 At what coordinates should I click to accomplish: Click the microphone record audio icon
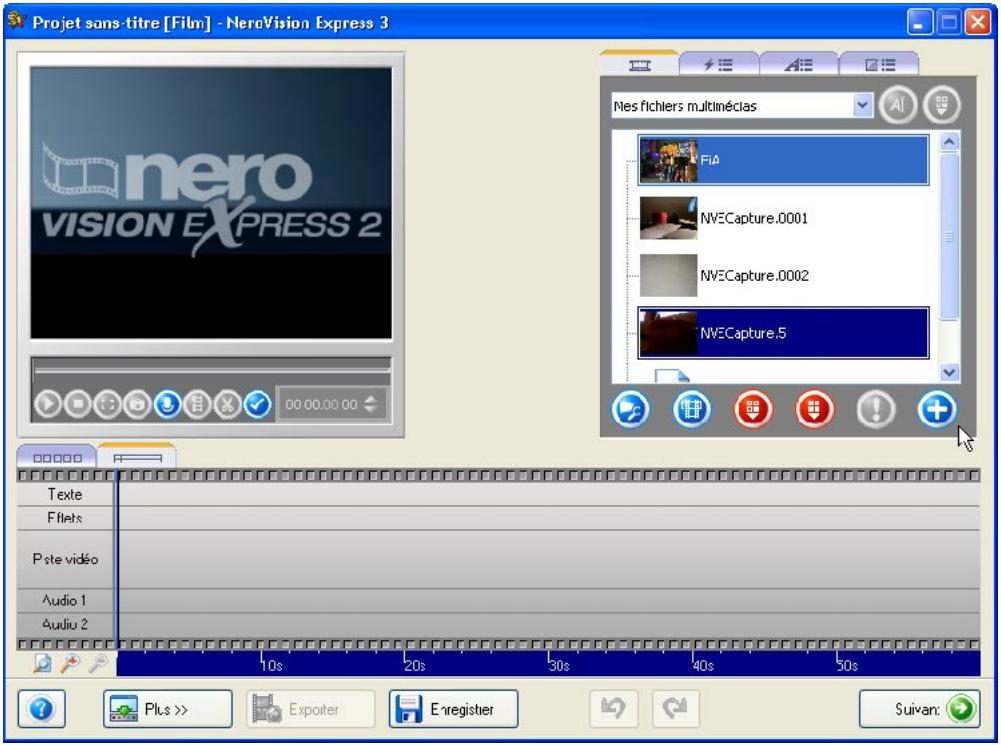click(x=167, y=404)
